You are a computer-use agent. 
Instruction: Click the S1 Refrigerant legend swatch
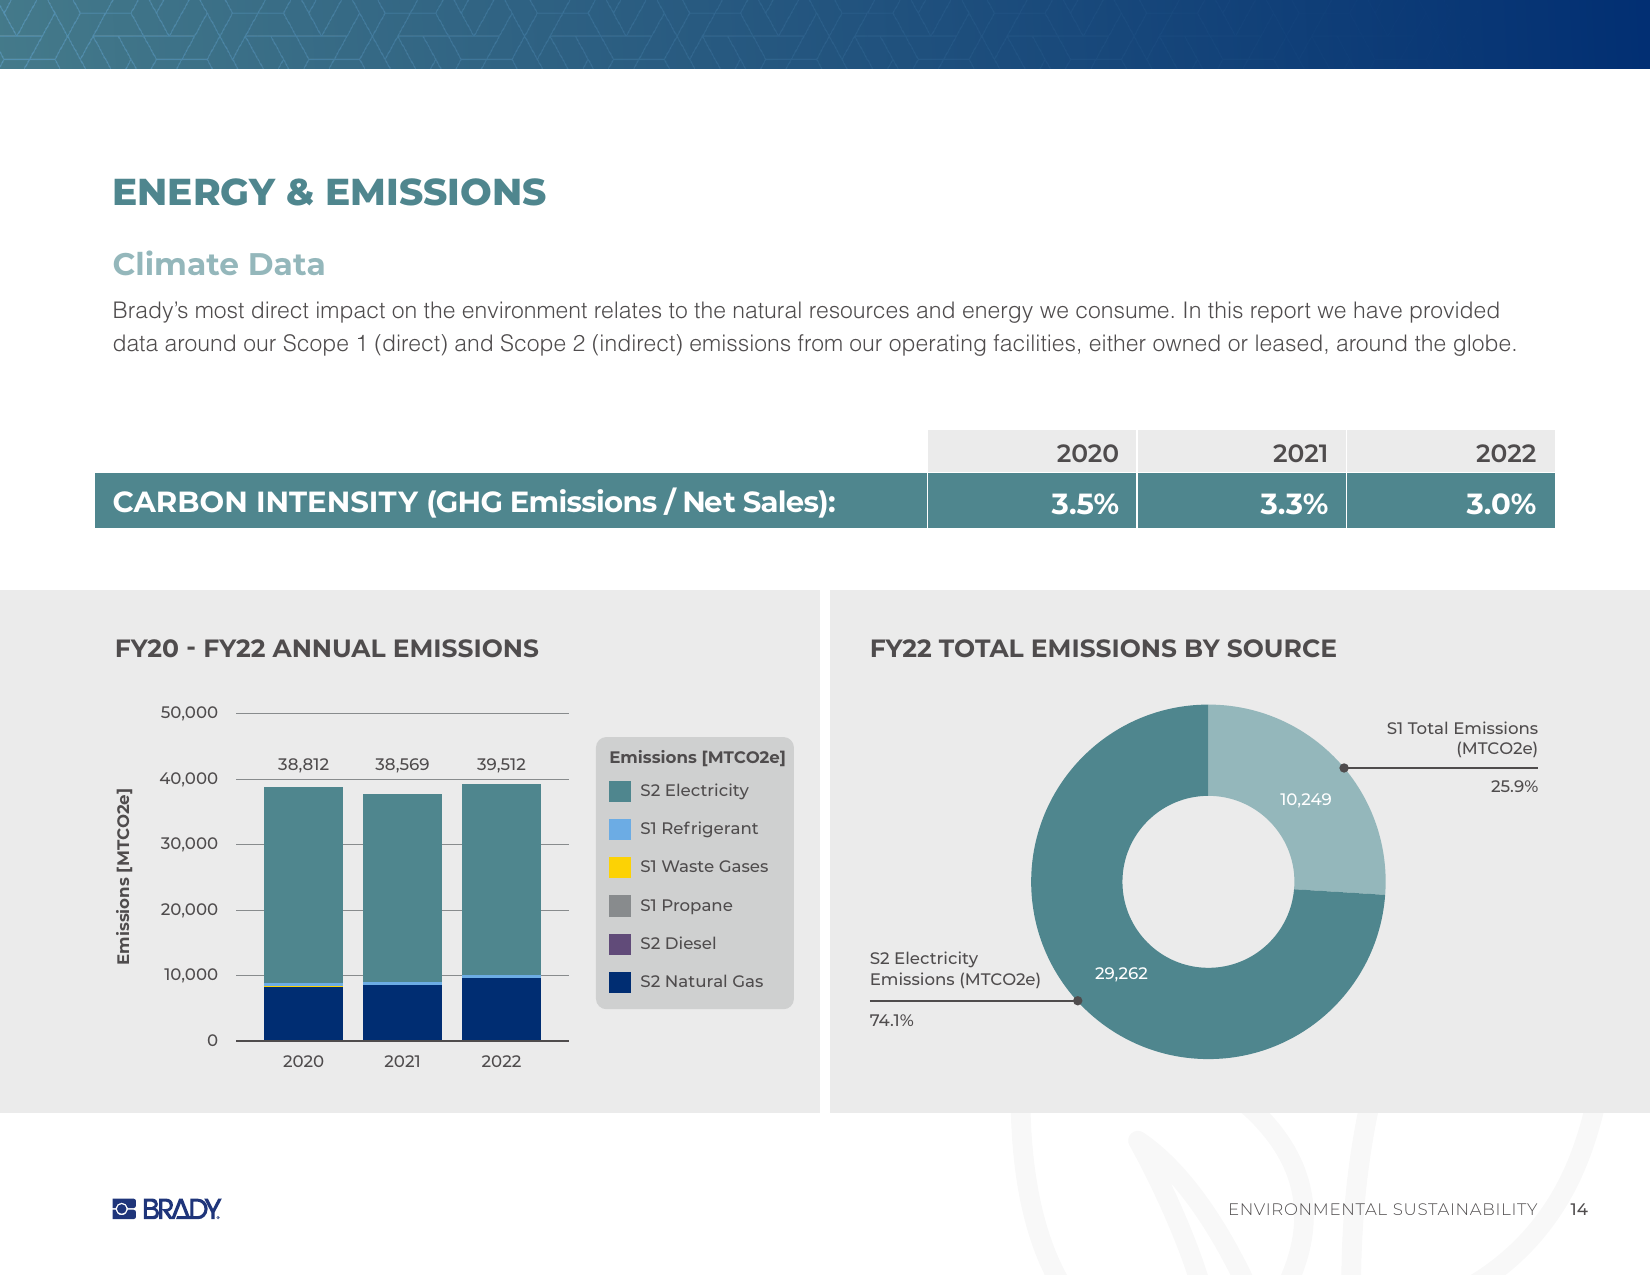click(x=620, y=829)
